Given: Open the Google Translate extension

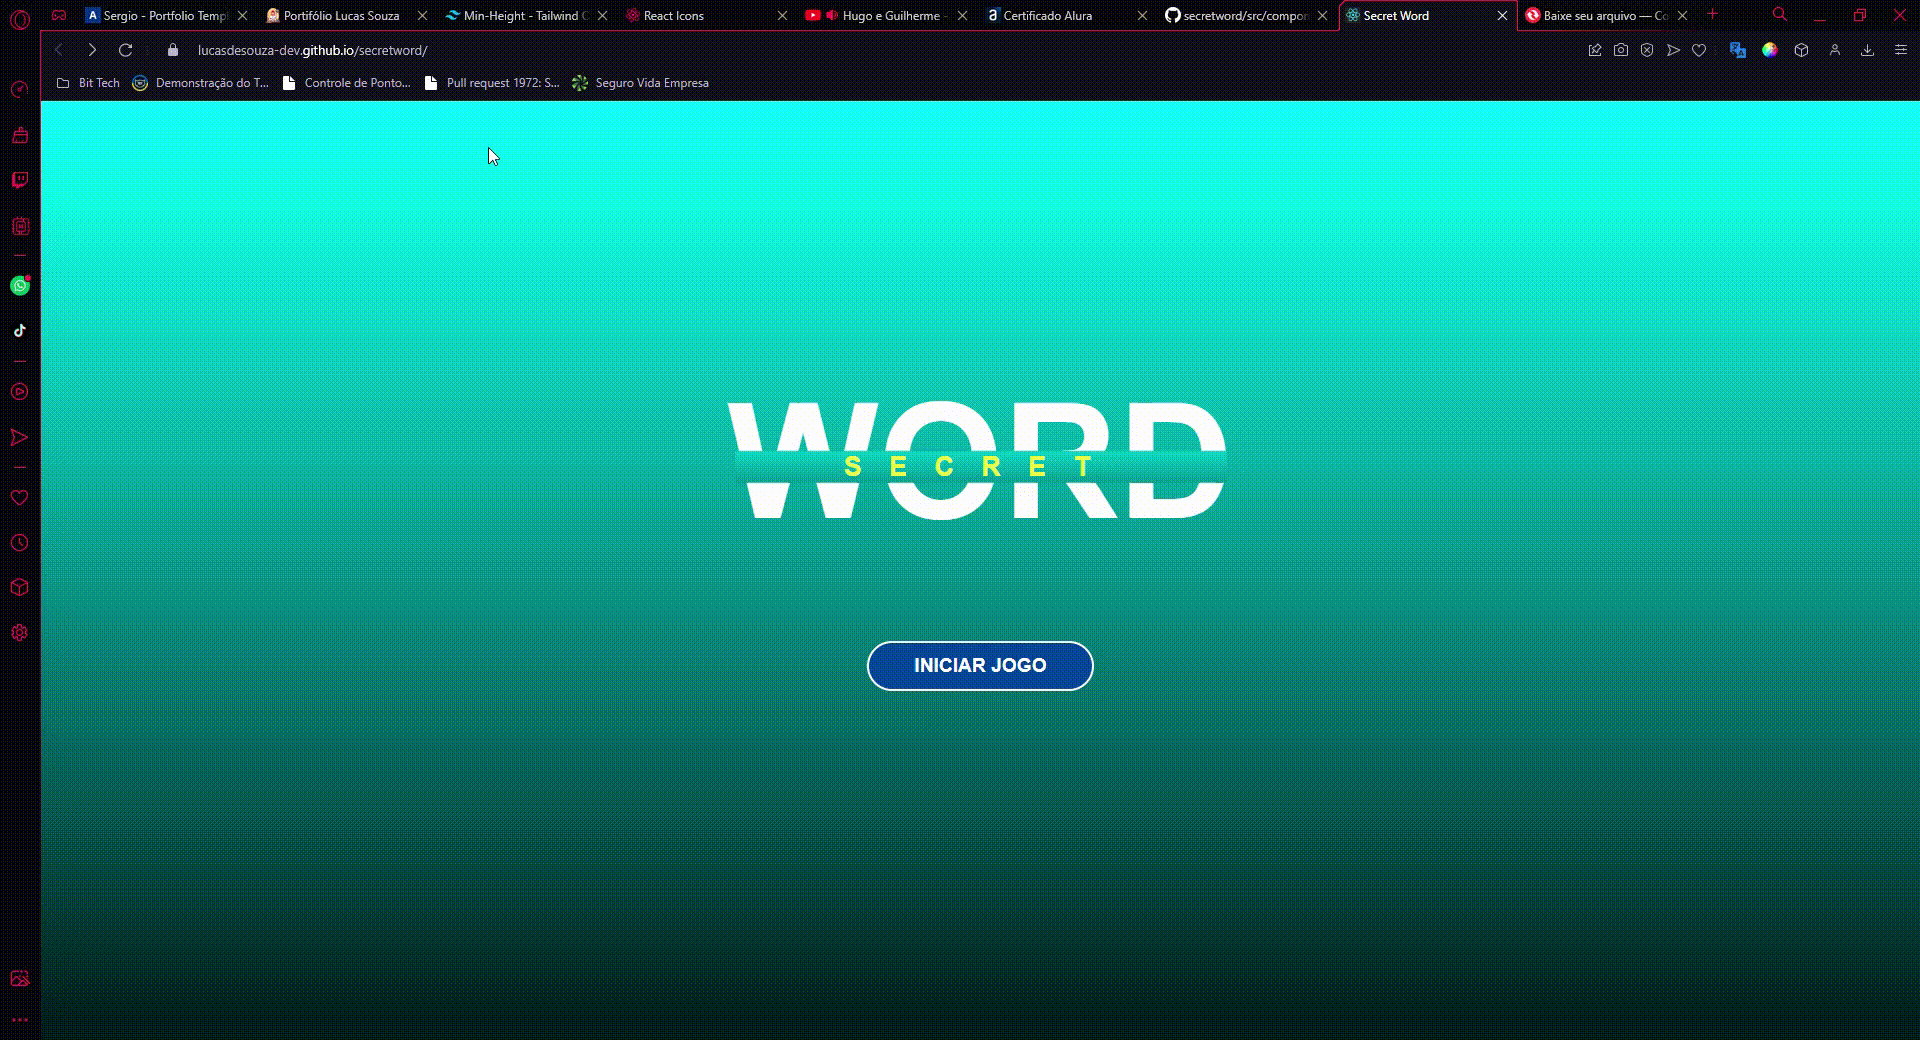Looking at the screenshot, I should 1737,50.
